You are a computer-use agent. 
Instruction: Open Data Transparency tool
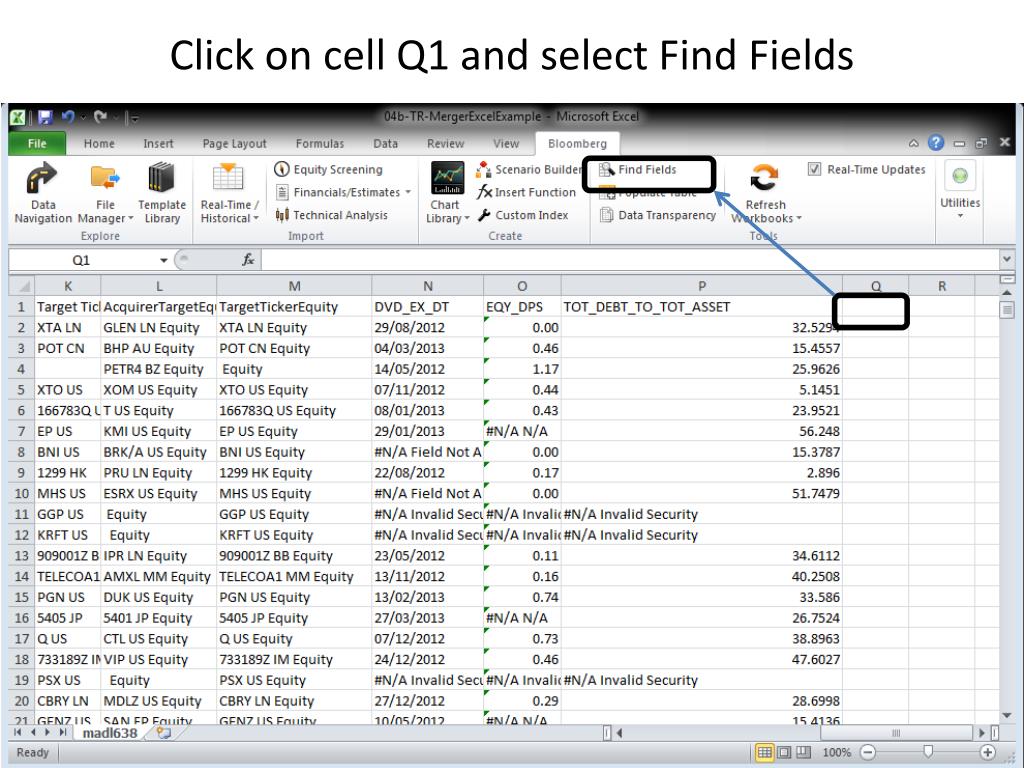(x=658, y=215)
